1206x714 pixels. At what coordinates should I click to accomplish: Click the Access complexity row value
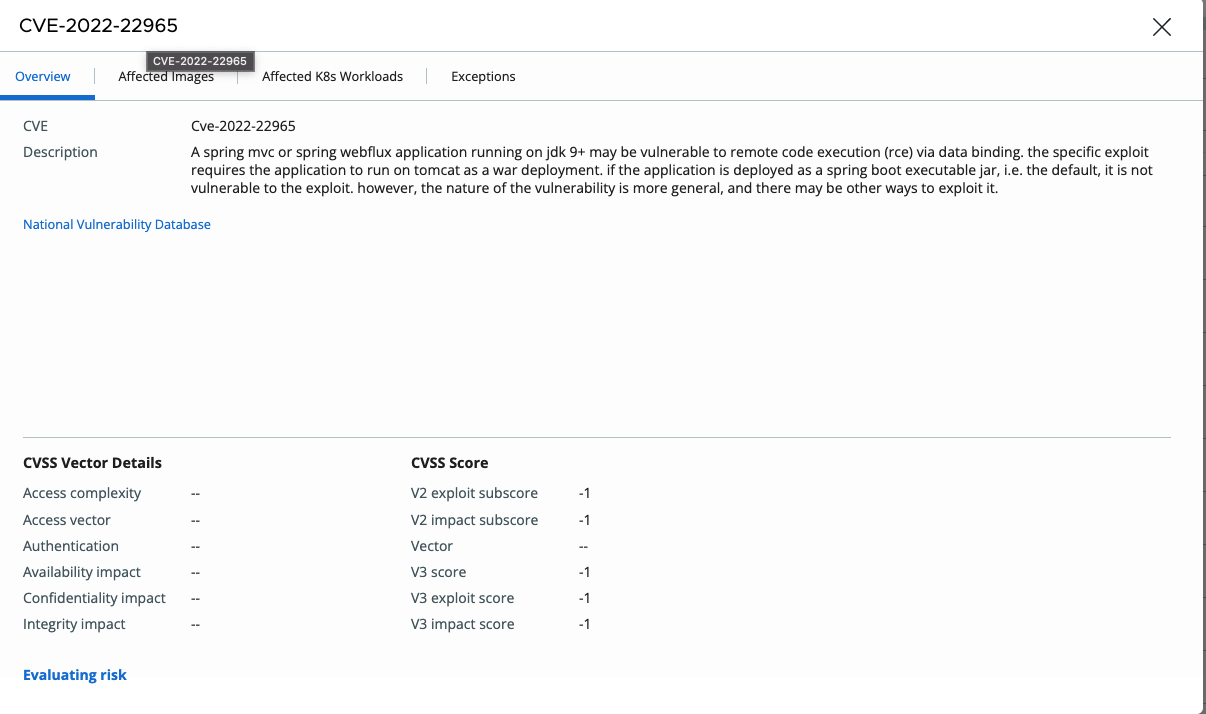(194, 493)
